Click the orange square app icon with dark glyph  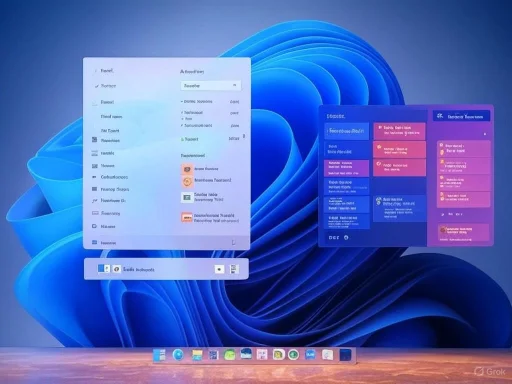pyautogui.click(x=187, y=169)
